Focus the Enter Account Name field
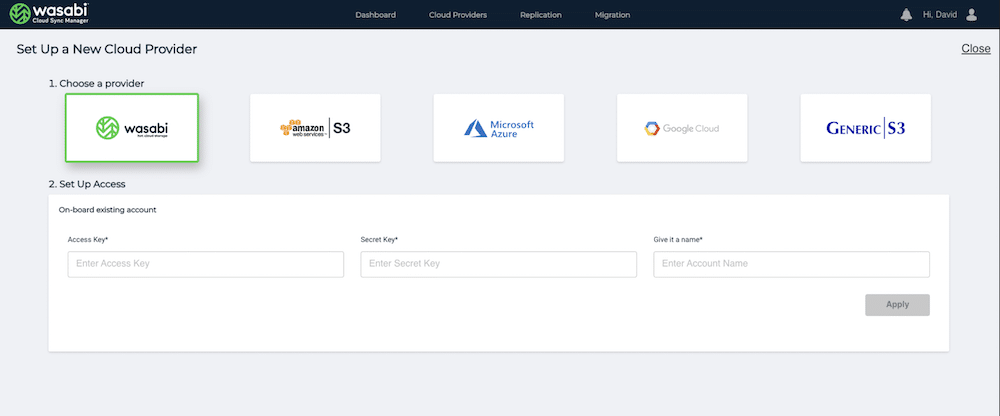The height and width of the screenshot is (416, 1000). (791, 264)
